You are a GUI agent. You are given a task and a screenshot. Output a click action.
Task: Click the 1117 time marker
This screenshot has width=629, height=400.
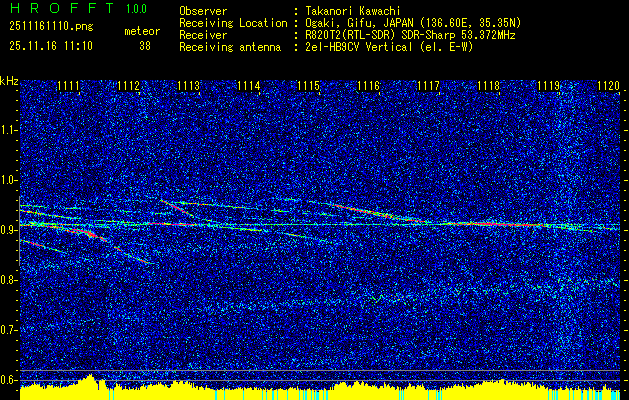pyautogui.click(x=428, y=85)
